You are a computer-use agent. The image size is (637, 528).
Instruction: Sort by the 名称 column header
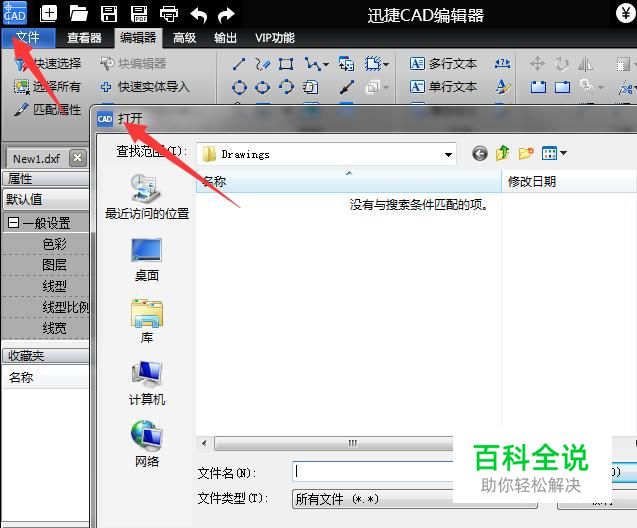[x=349, y=181]
